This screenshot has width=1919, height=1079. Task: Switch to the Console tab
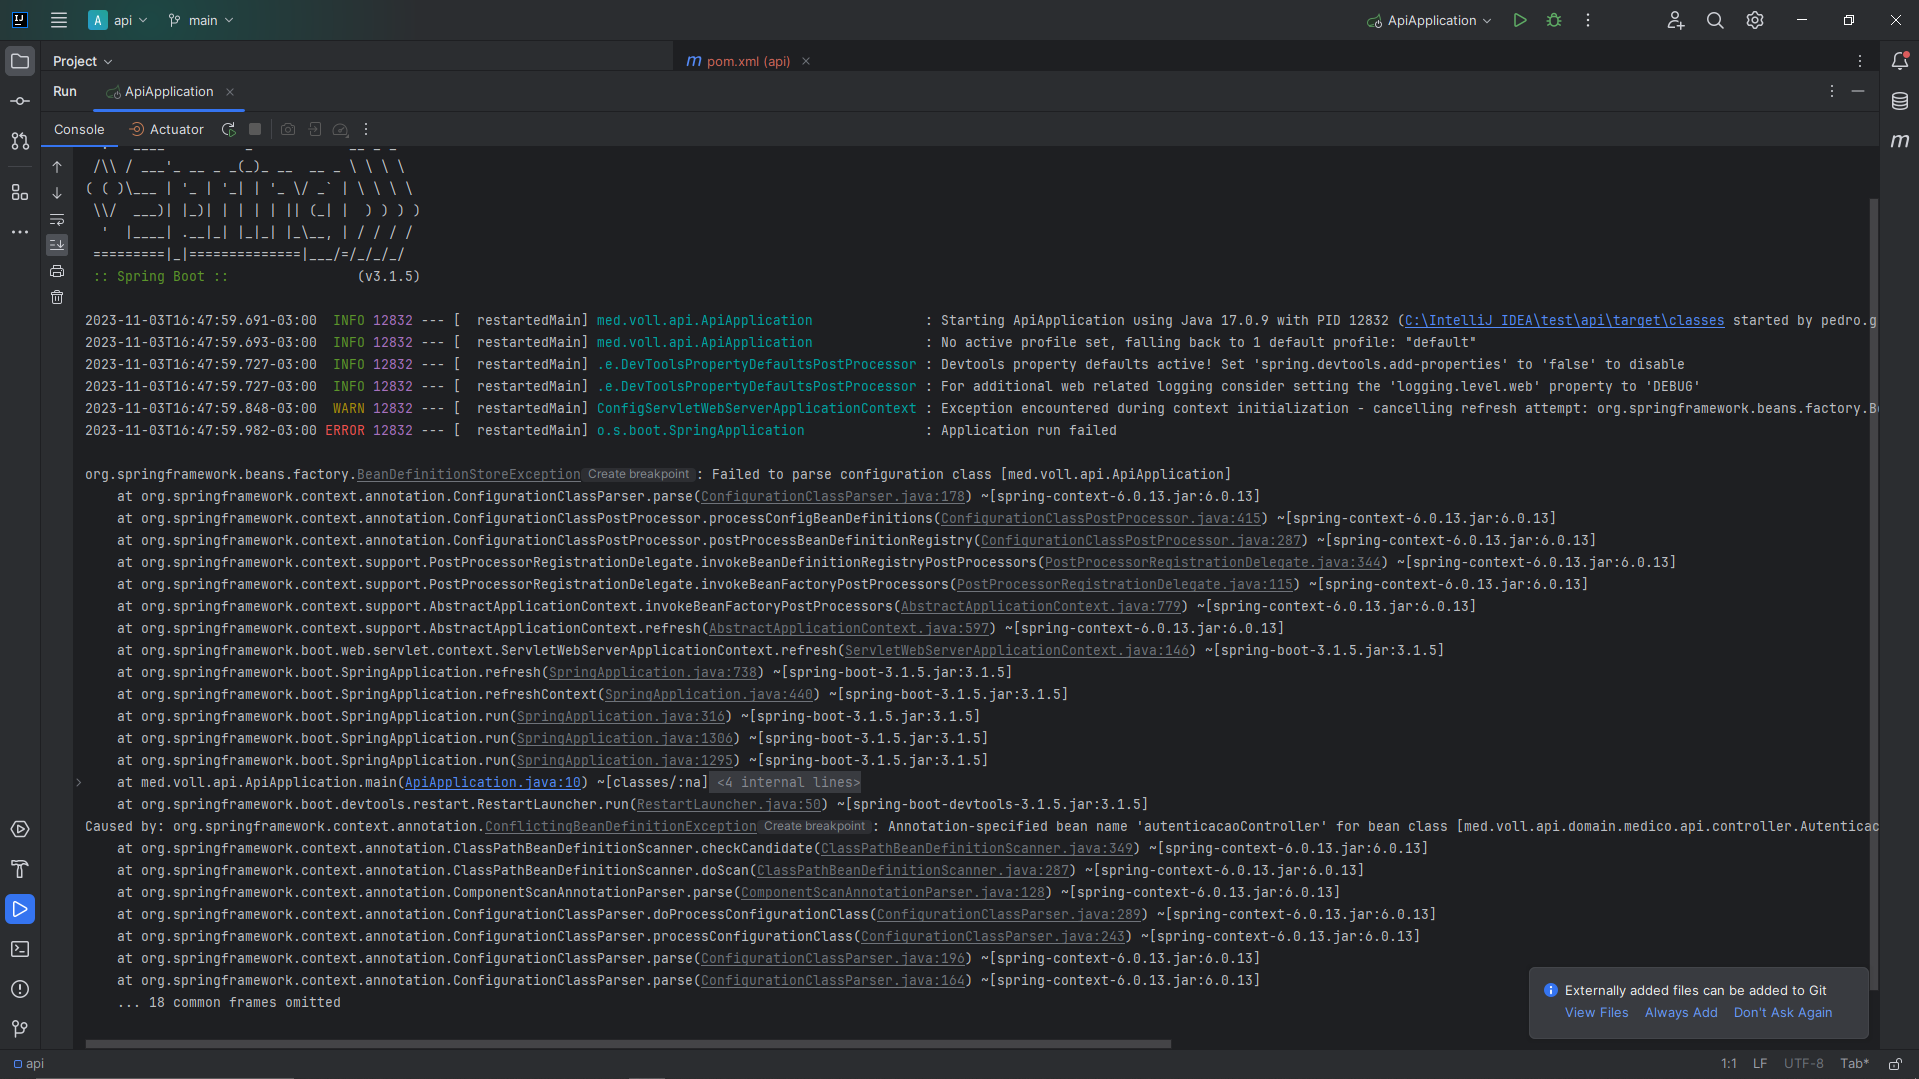pos(79,129)
